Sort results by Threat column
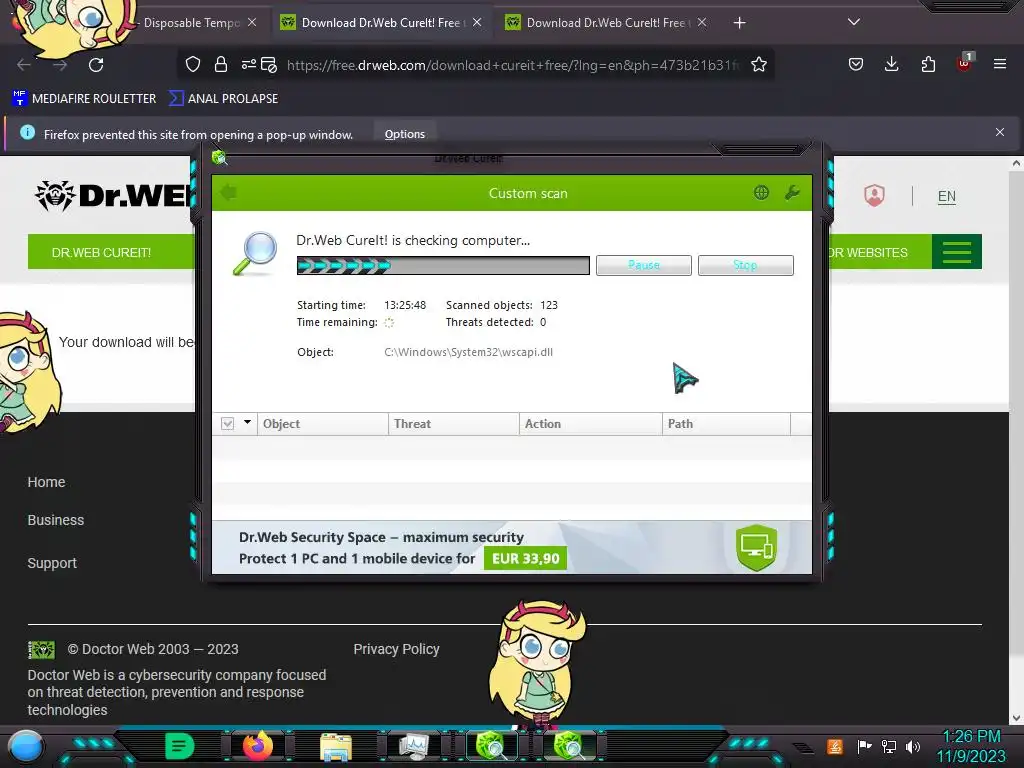 tap(454, 424)
